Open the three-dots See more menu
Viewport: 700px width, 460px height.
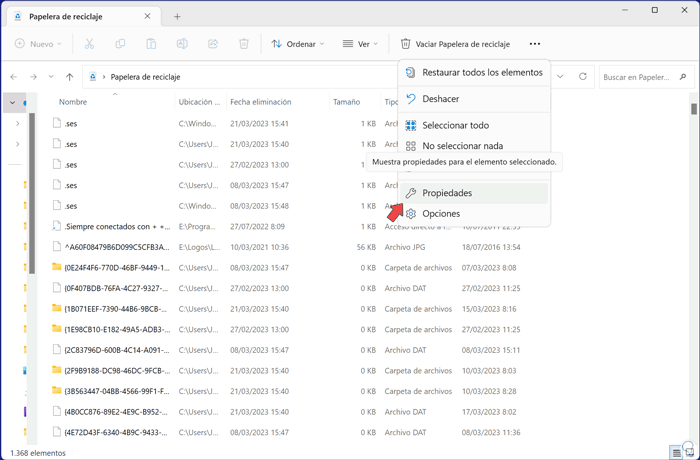535,44
